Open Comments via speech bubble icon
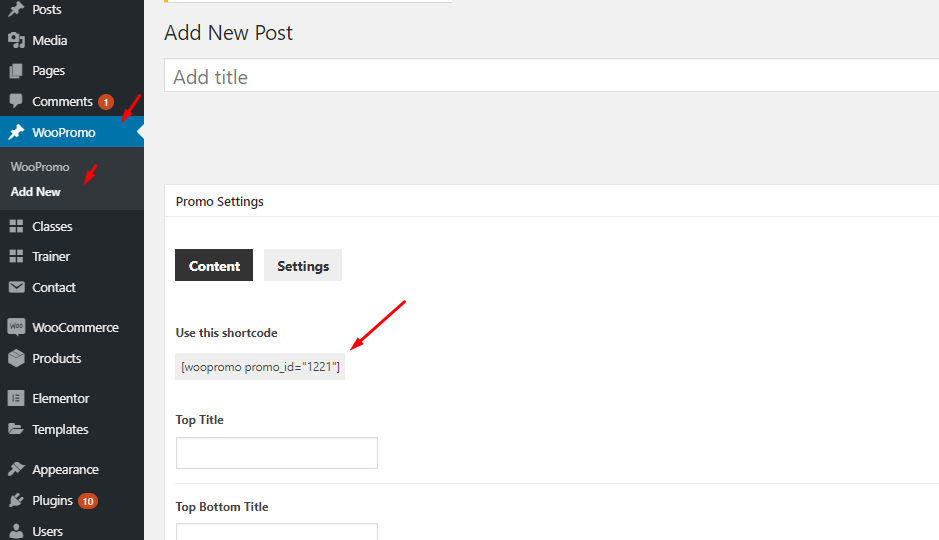Screen dimensions: 939x540 tap(16, 101)
